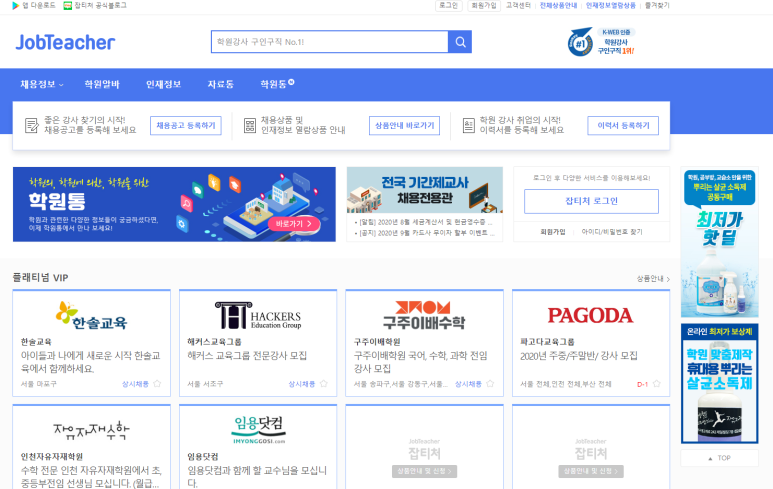Screen dimensions: 773x489
Task: Click 회원가입 under the login box
Action: [x=553, y=232]
